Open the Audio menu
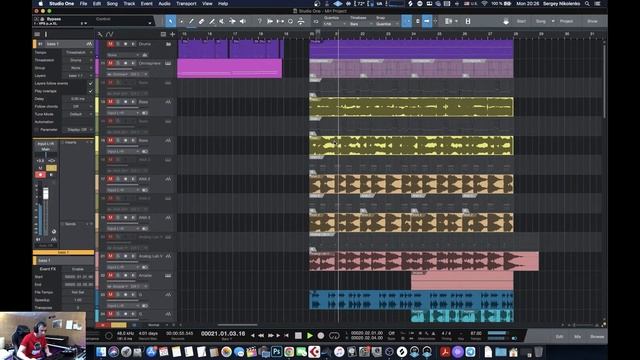 (x=164, y=4)
